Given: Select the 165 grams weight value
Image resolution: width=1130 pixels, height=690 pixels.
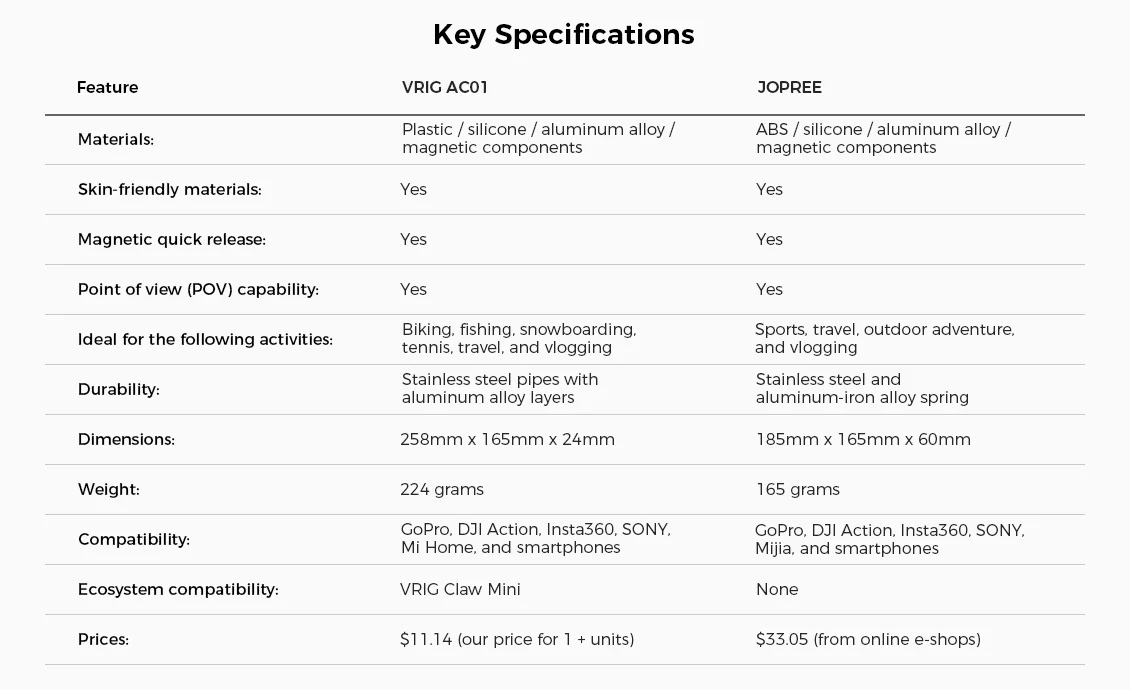Looking at the screenshot, I should (798, 490).
